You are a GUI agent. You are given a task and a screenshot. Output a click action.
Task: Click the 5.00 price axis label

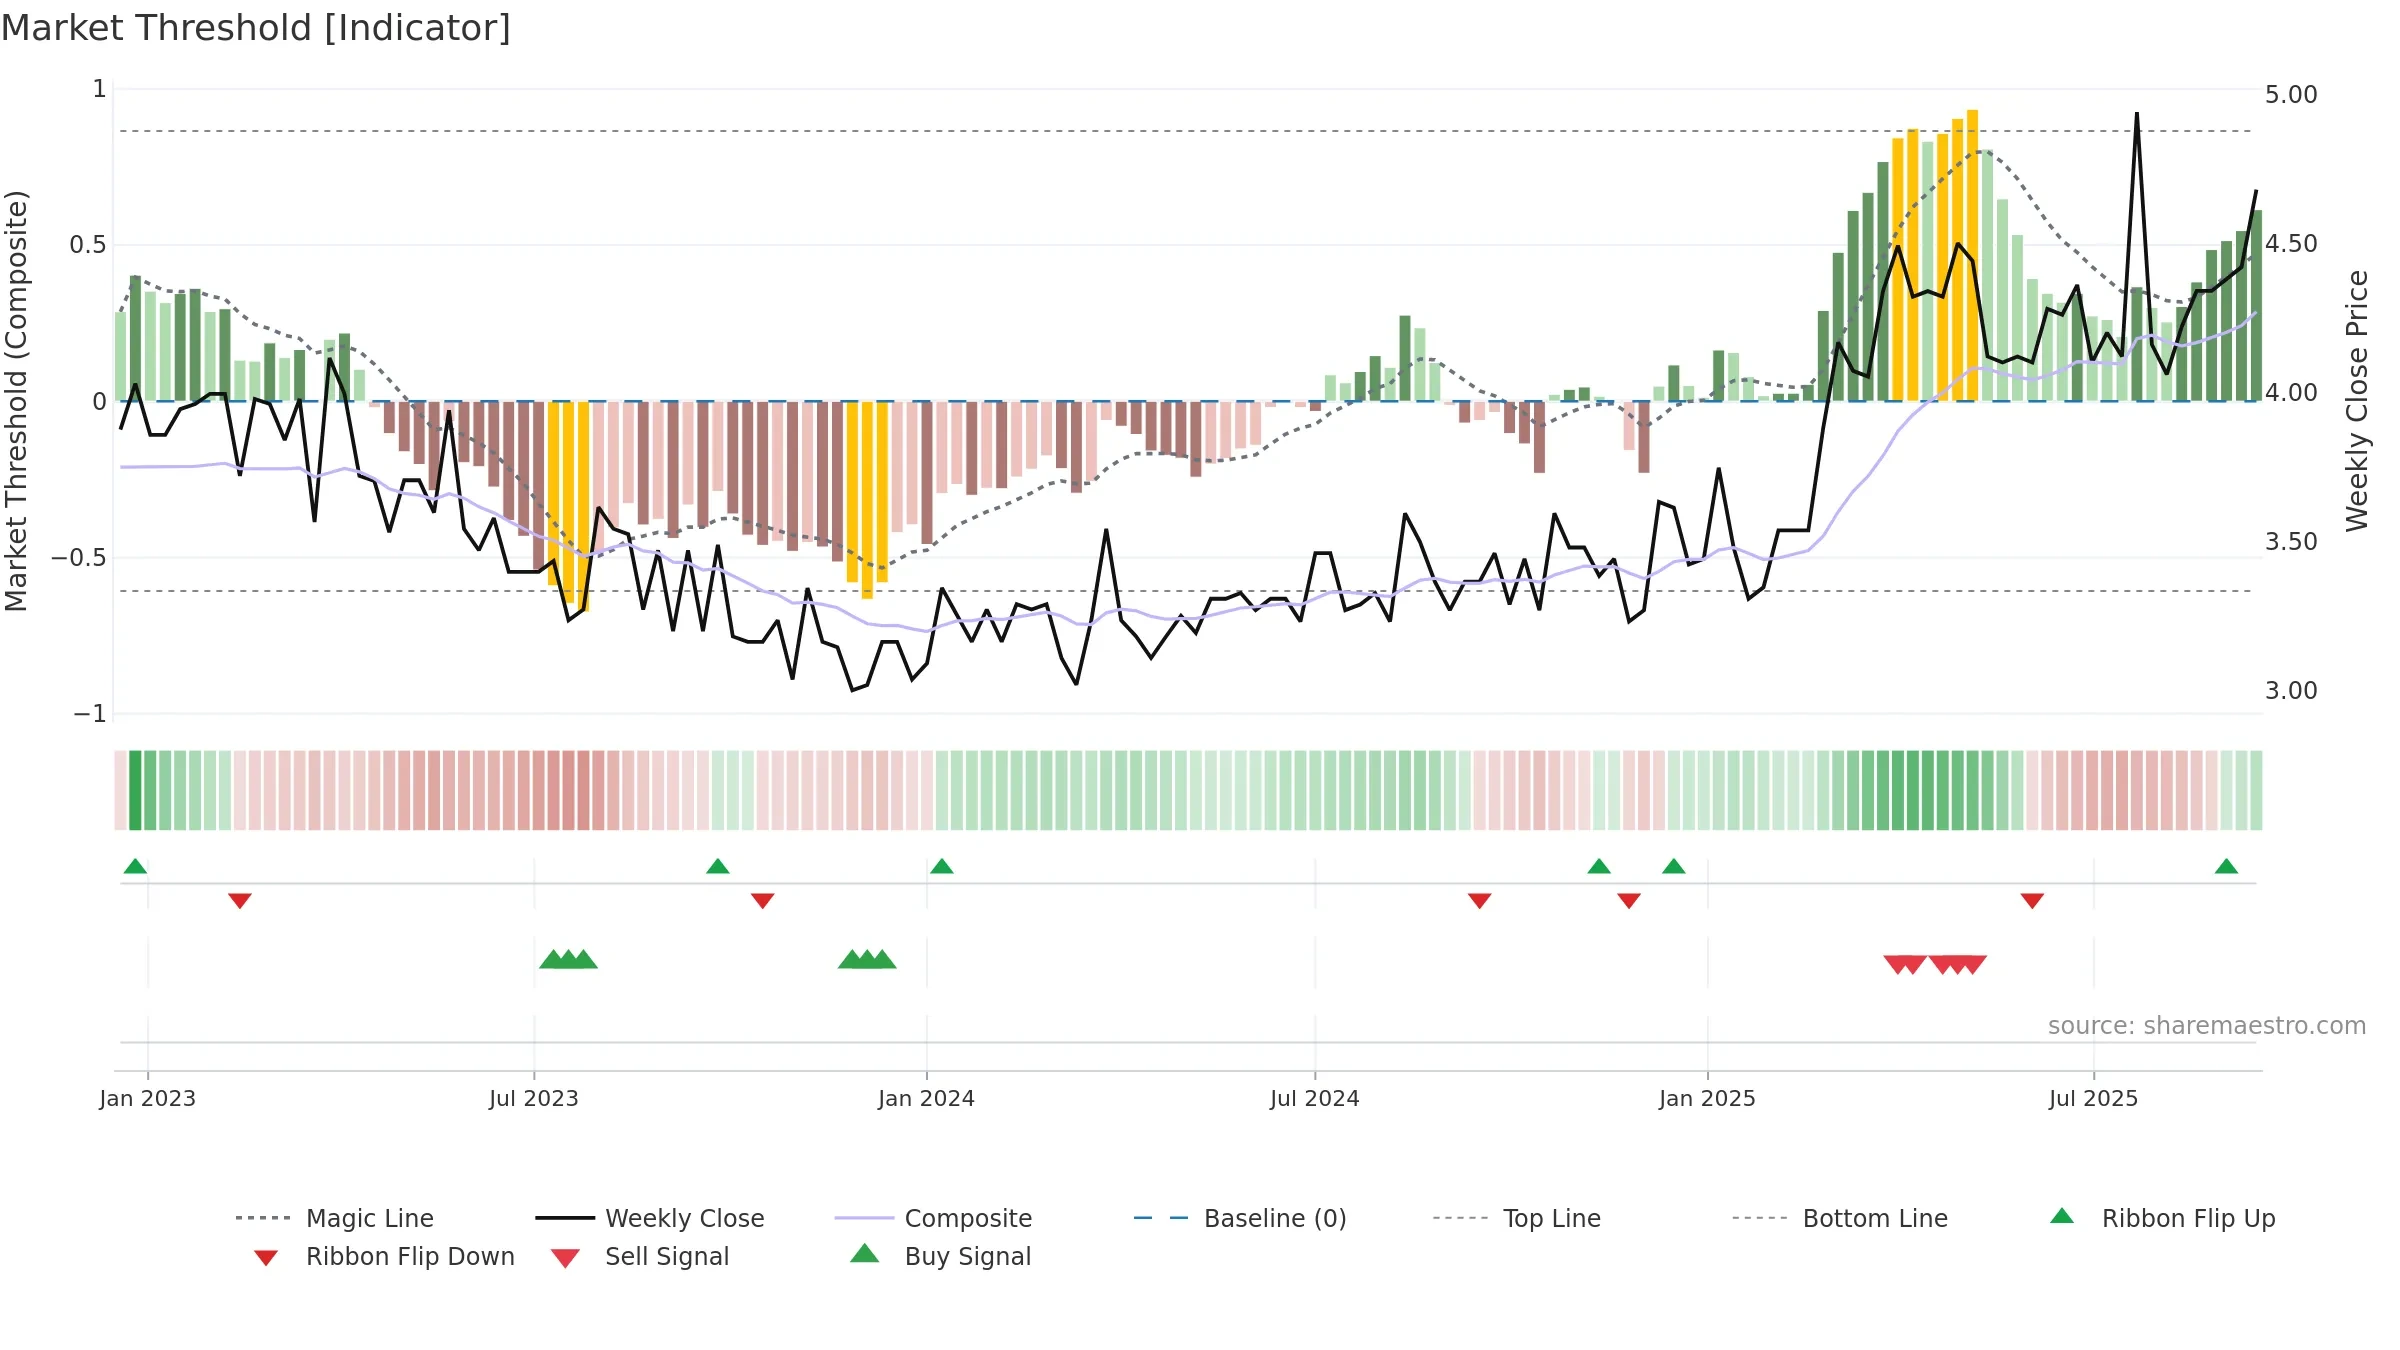pos(2291,95)
